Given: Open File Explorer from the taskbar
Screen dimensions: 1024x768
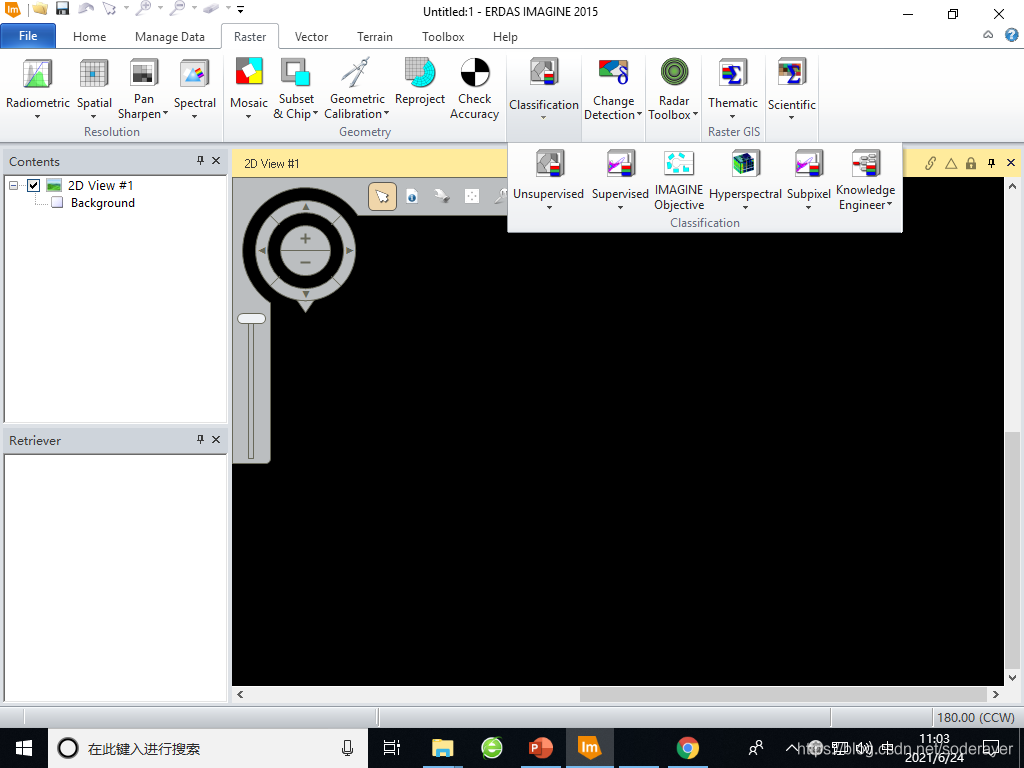Looking at the screenshot, I should [442, 748].
